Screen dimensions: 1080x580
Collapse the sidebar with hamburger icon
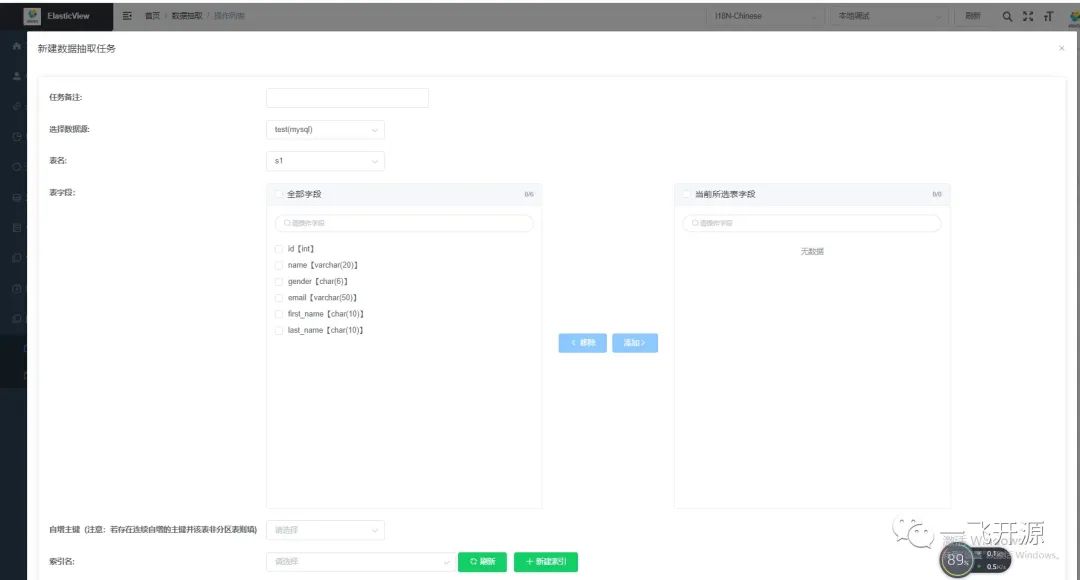coord(127,16)
